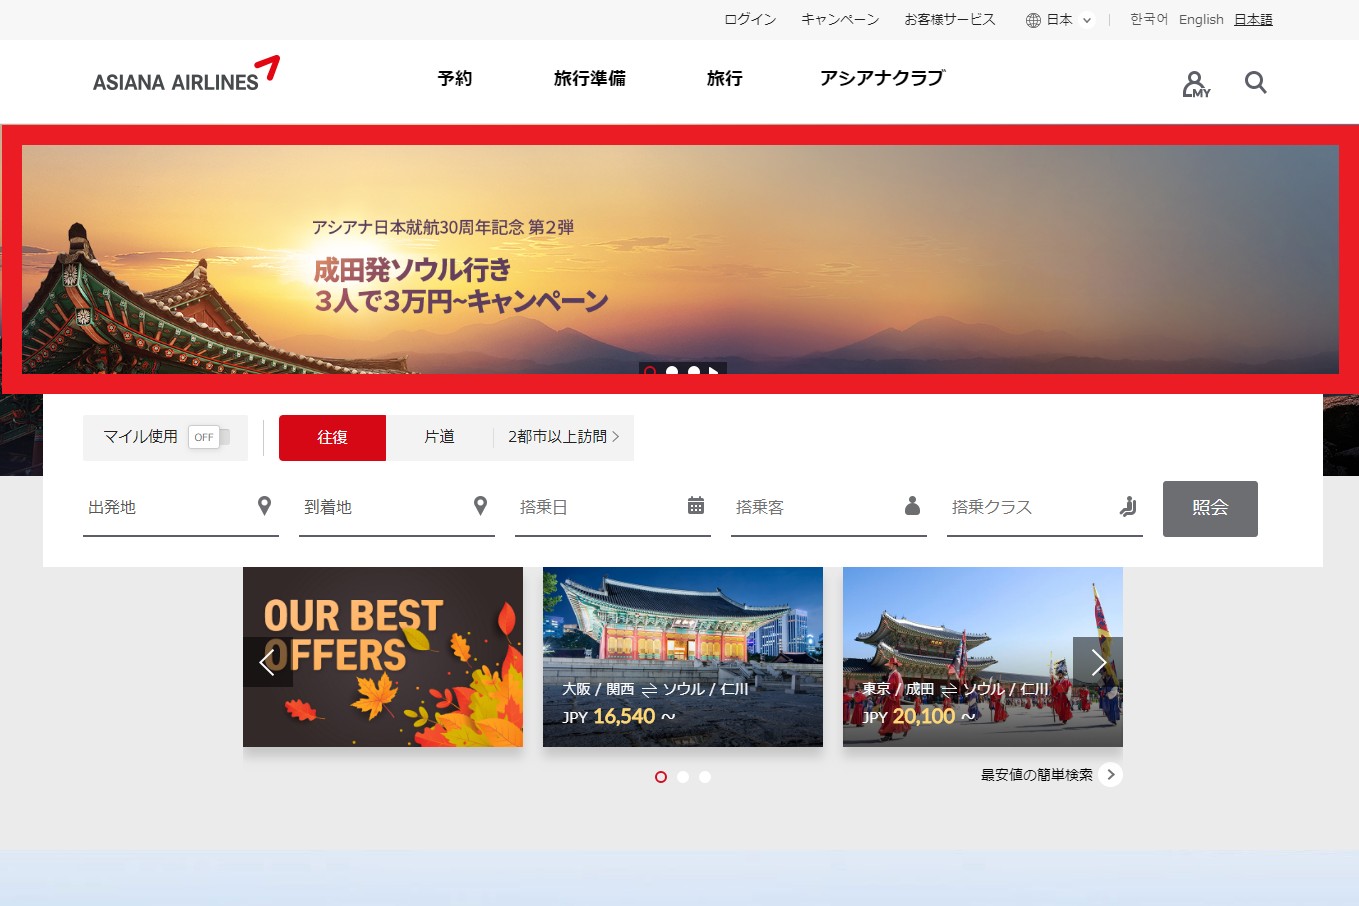Click the ログイン link
1359x906 pixels.
[x=750, y=20]
